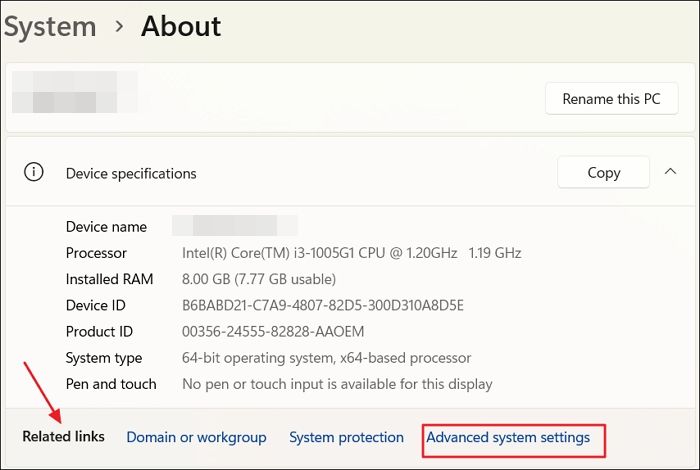Open Advanced system settings

508,437
